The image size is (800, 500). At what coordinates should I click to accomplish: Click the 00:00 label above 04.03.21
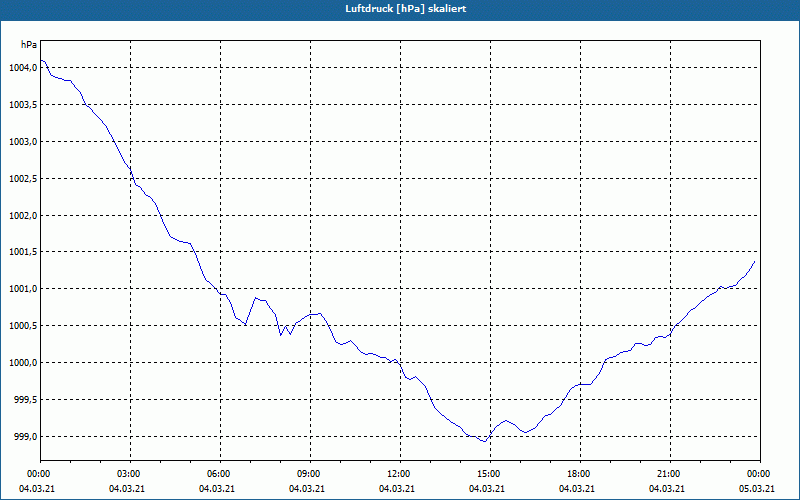(41, 474)
